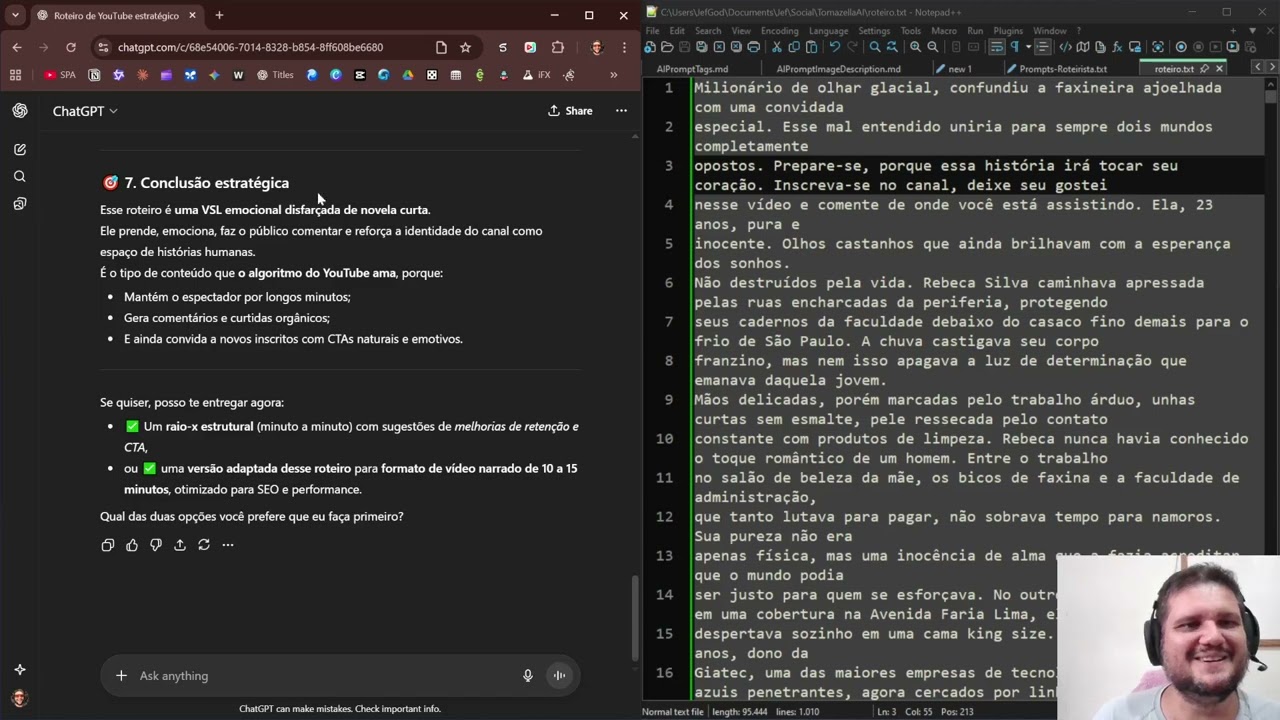The width and height of the screenshot is (1280, 720).
Task: Click the Share button in ChatGPT
Action: coord(570,111)
